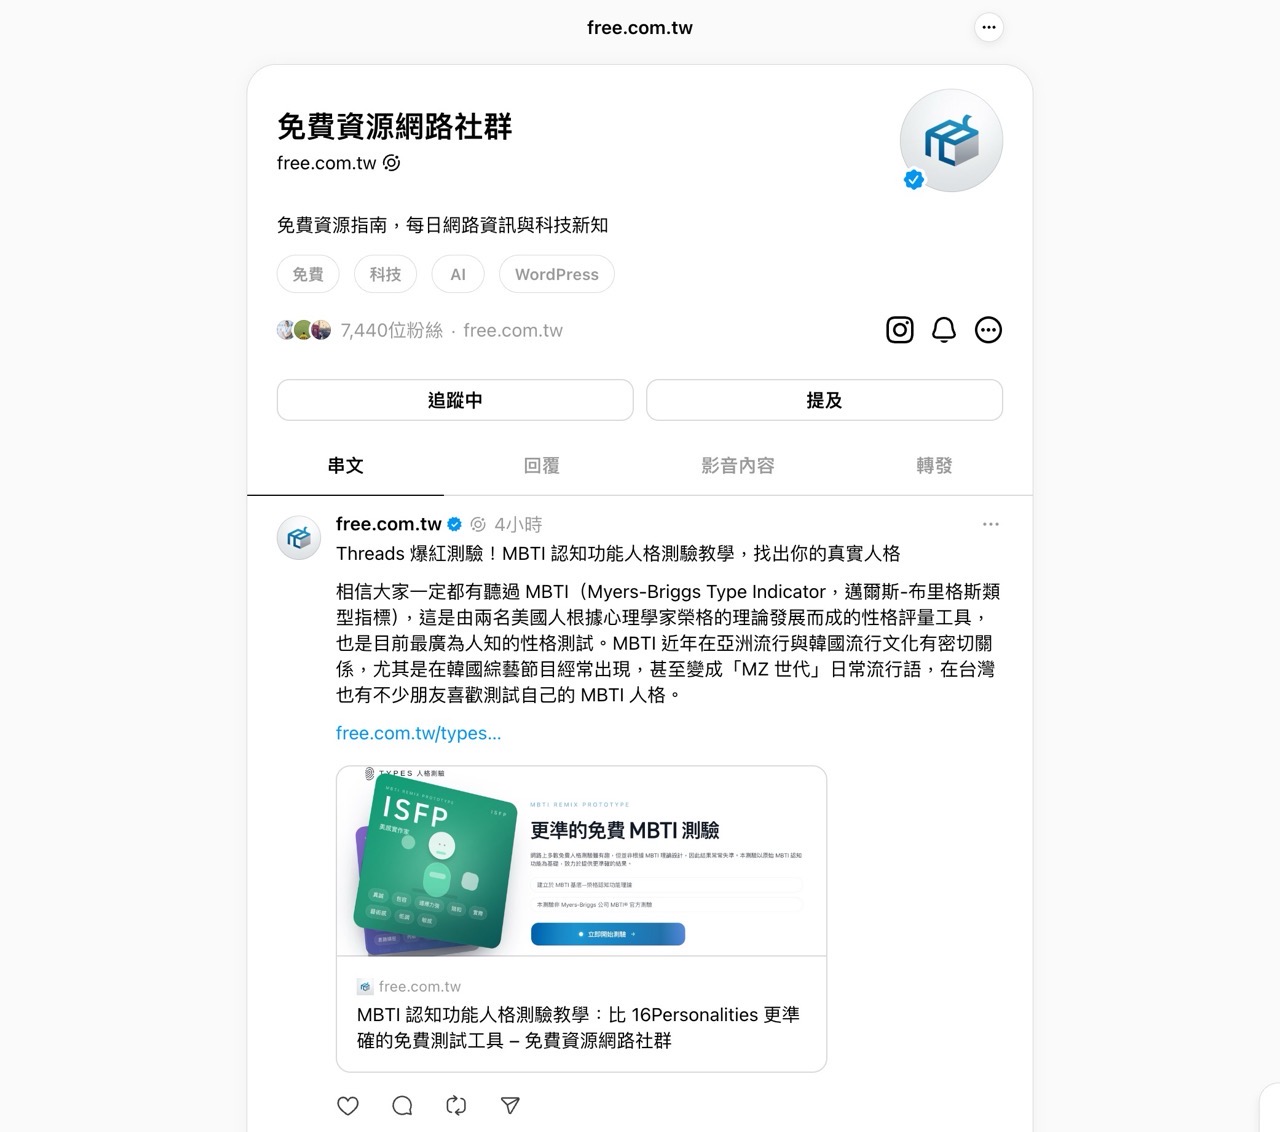Share the post via the send icon

(510, 1105)
